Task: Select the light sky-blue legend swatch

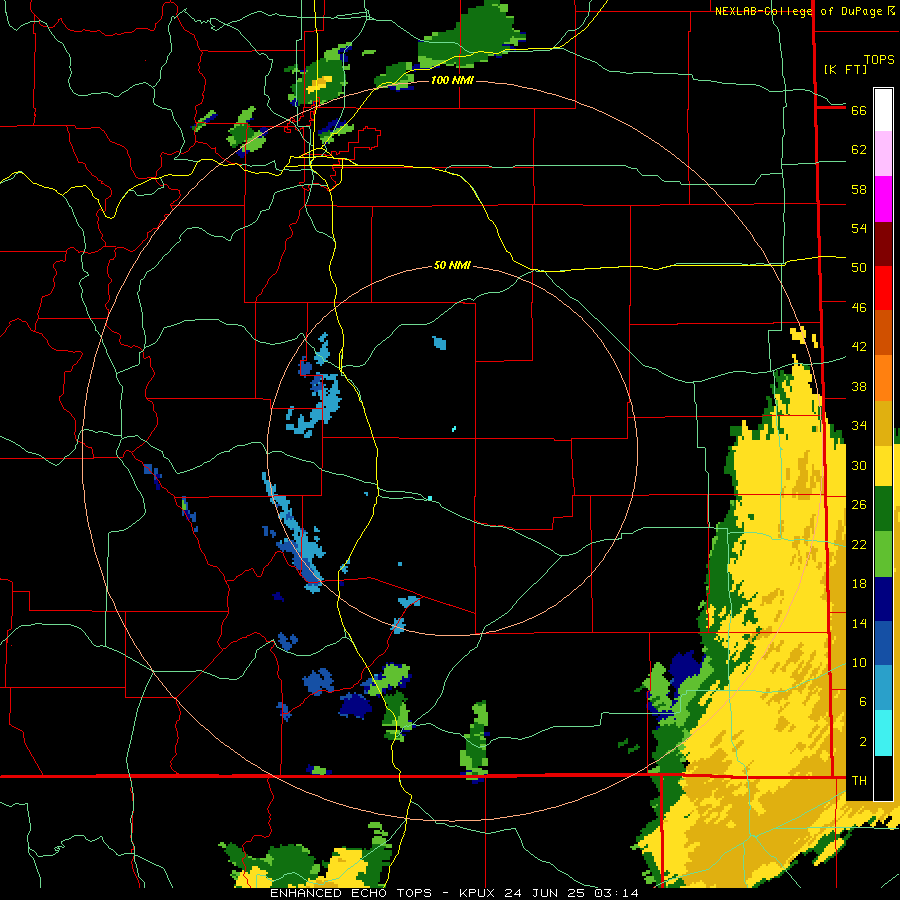Action: coord(883,688)
